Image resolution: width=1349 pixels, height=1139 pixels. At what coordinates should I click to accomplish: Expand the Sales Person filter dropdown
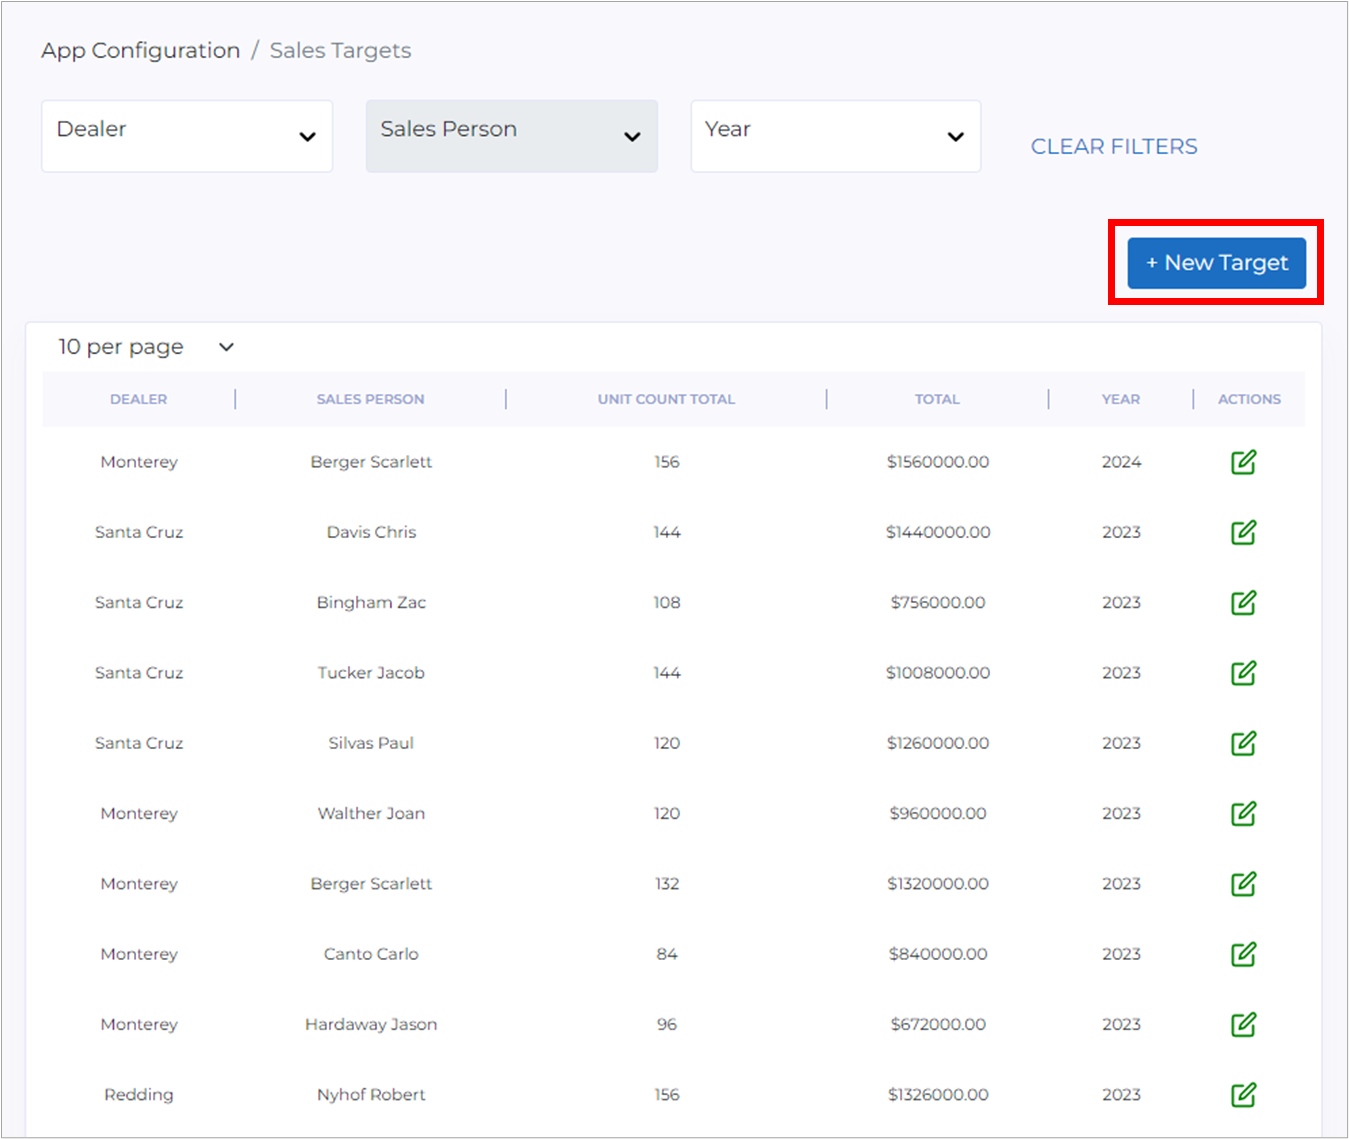coord(511,136)
